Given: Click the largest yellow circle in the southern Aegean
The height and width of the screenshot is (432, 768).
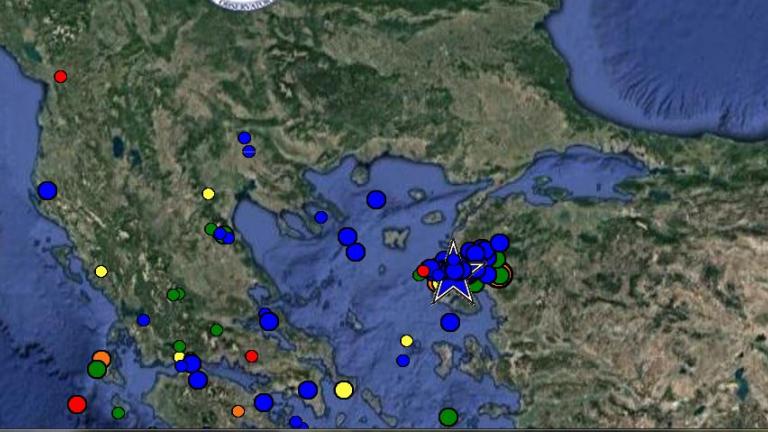Looking at the screenshot, I should (x=344, y=390).
